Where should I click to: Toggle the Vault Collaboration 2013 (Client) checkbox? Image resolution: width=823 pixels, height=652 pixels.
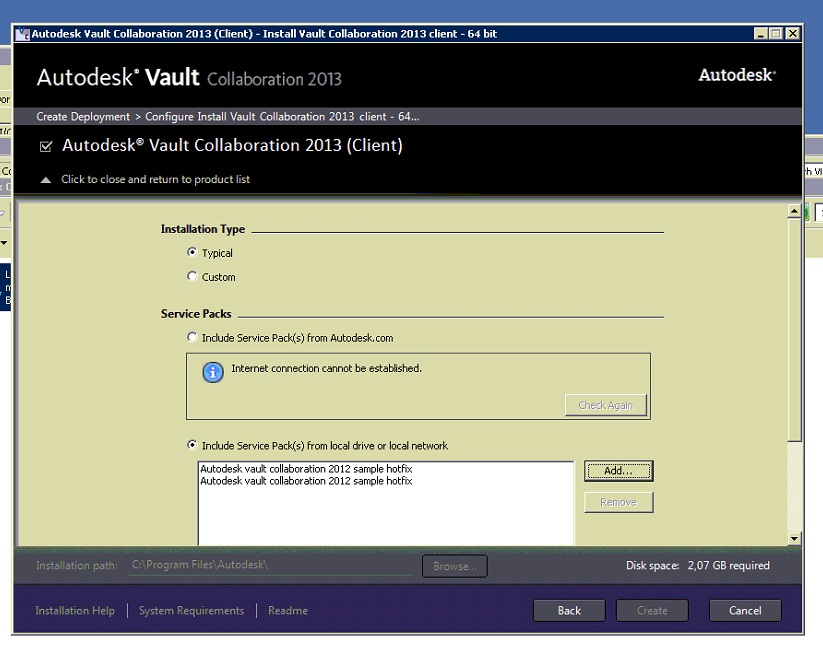point(46,146)
